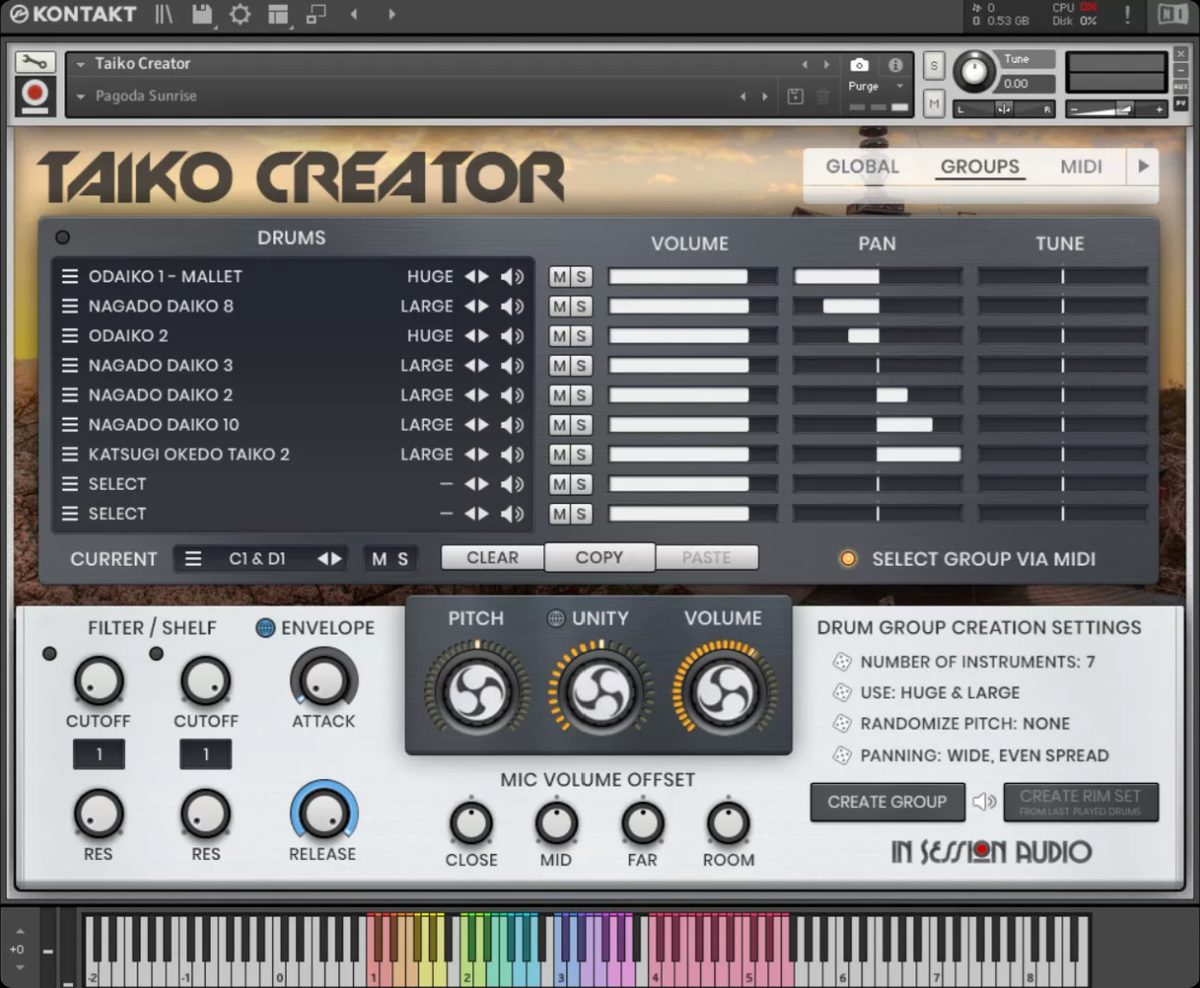This screenshot has height=988, width=1200.
Task: Click the COPY button
Action: tap(599, 558)
